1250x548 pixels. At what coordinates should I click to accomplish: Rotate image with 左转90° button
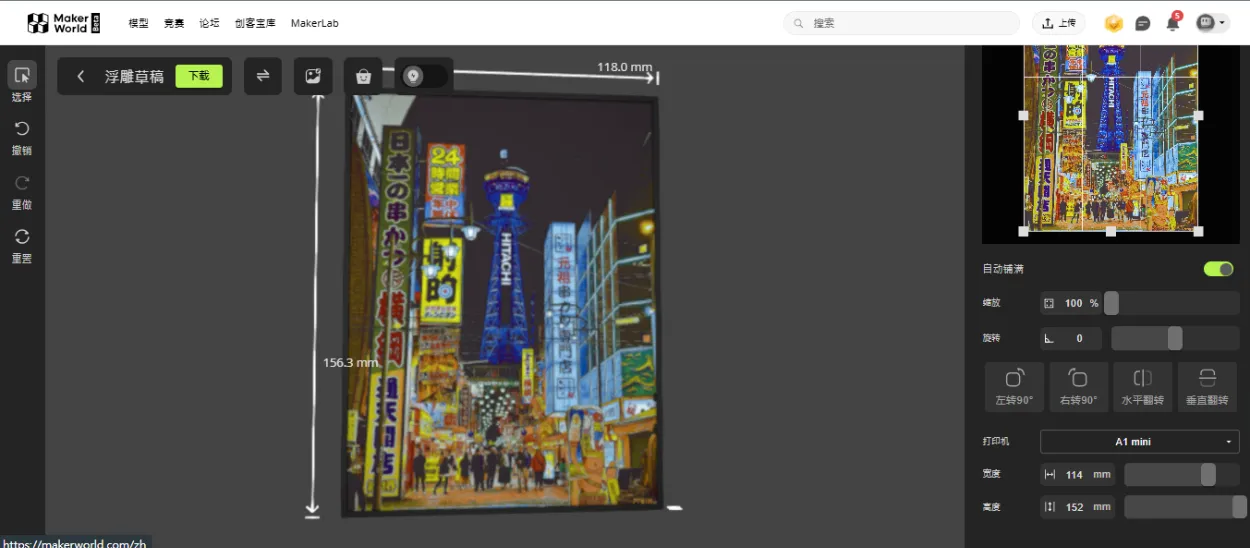coord(1014,387)
